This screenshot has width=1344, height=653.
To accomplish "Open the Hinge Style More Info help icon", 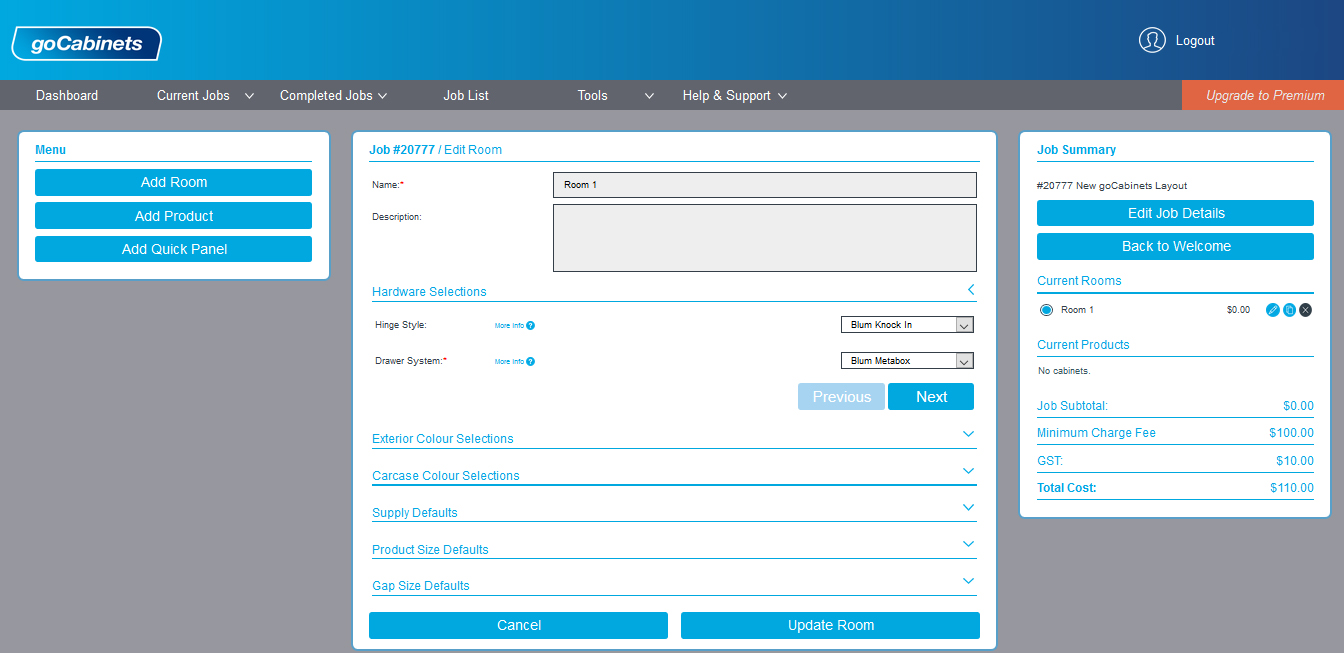I will pos(530,326).
